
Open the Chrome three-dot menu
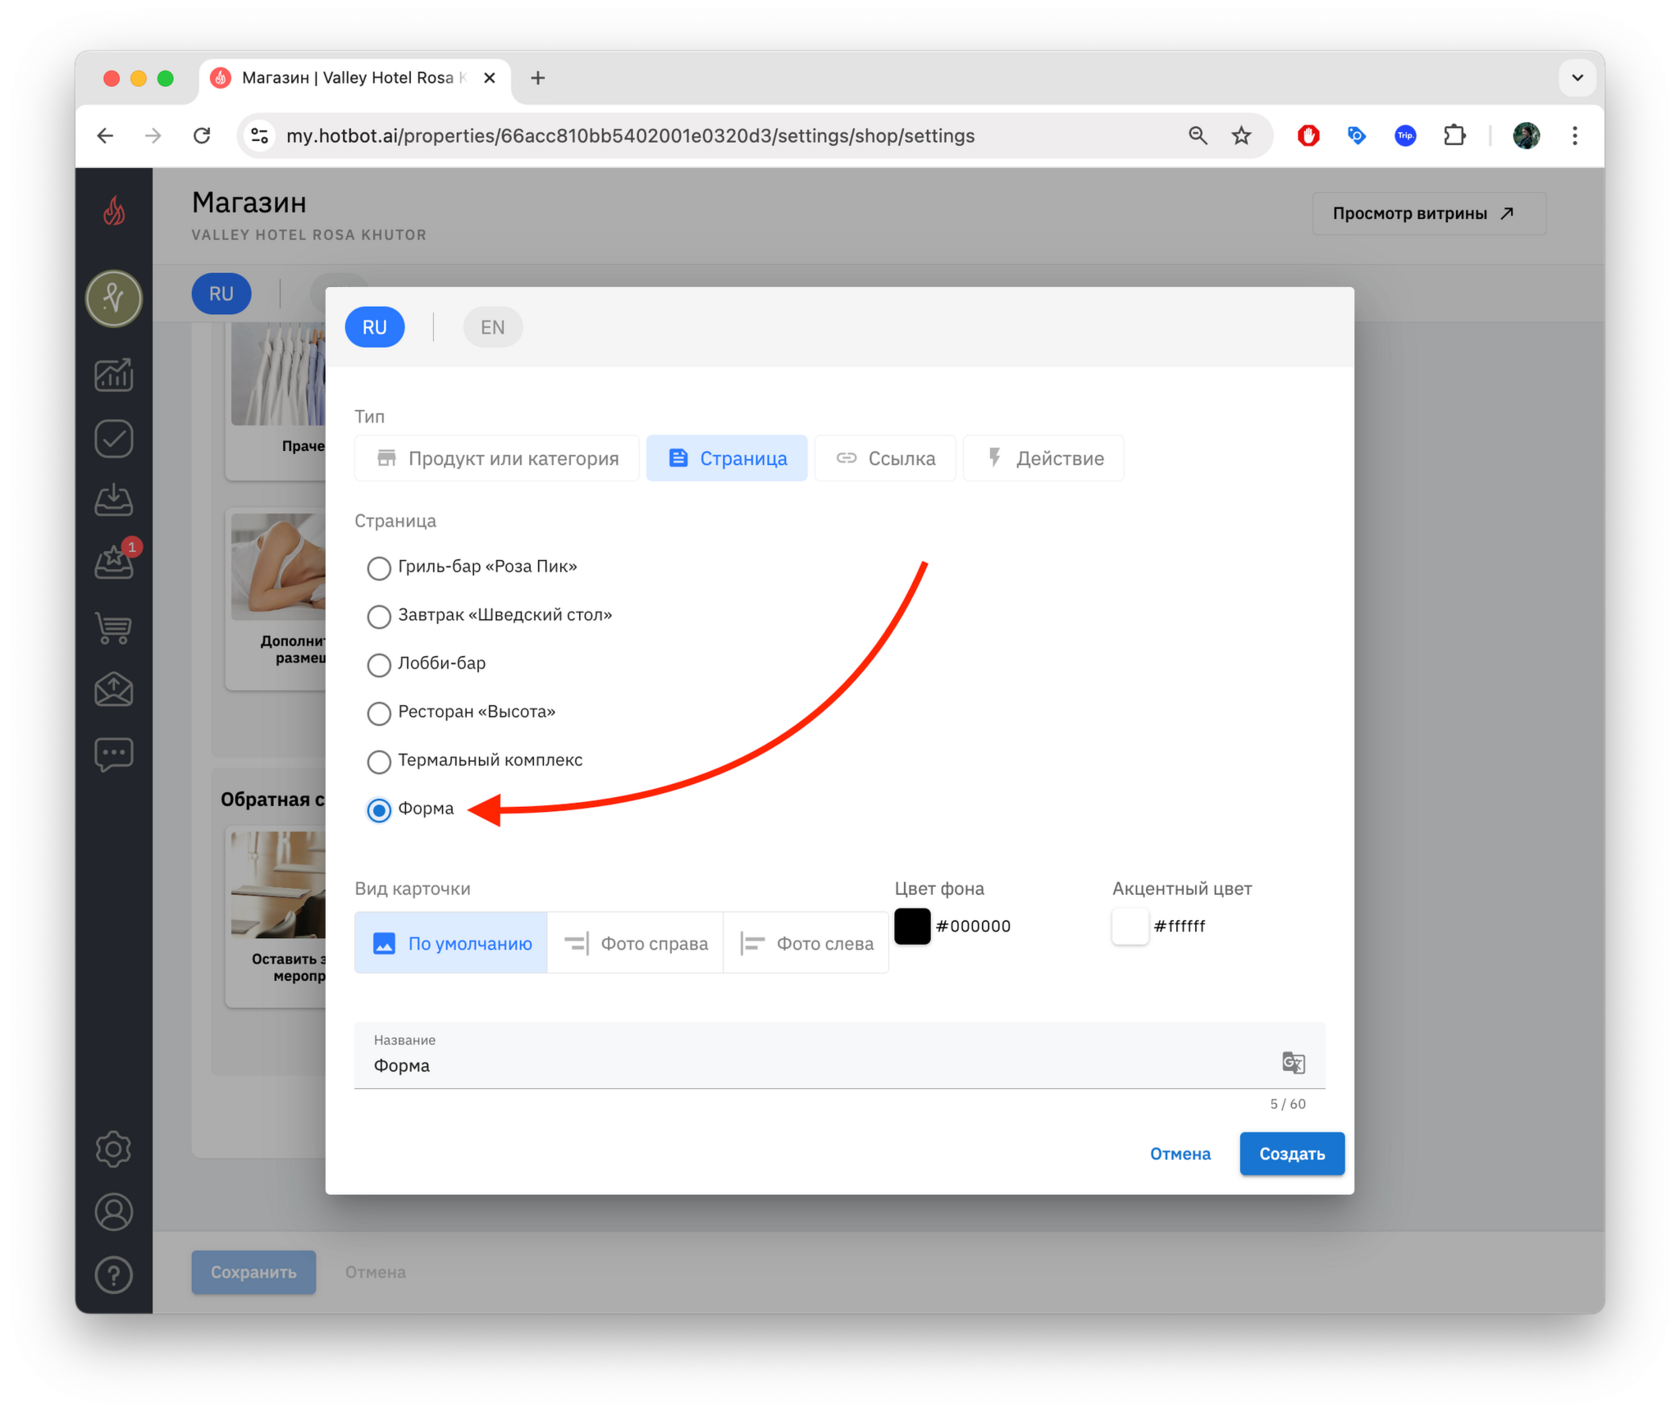pyautogui.click(x=1575, y=135)
